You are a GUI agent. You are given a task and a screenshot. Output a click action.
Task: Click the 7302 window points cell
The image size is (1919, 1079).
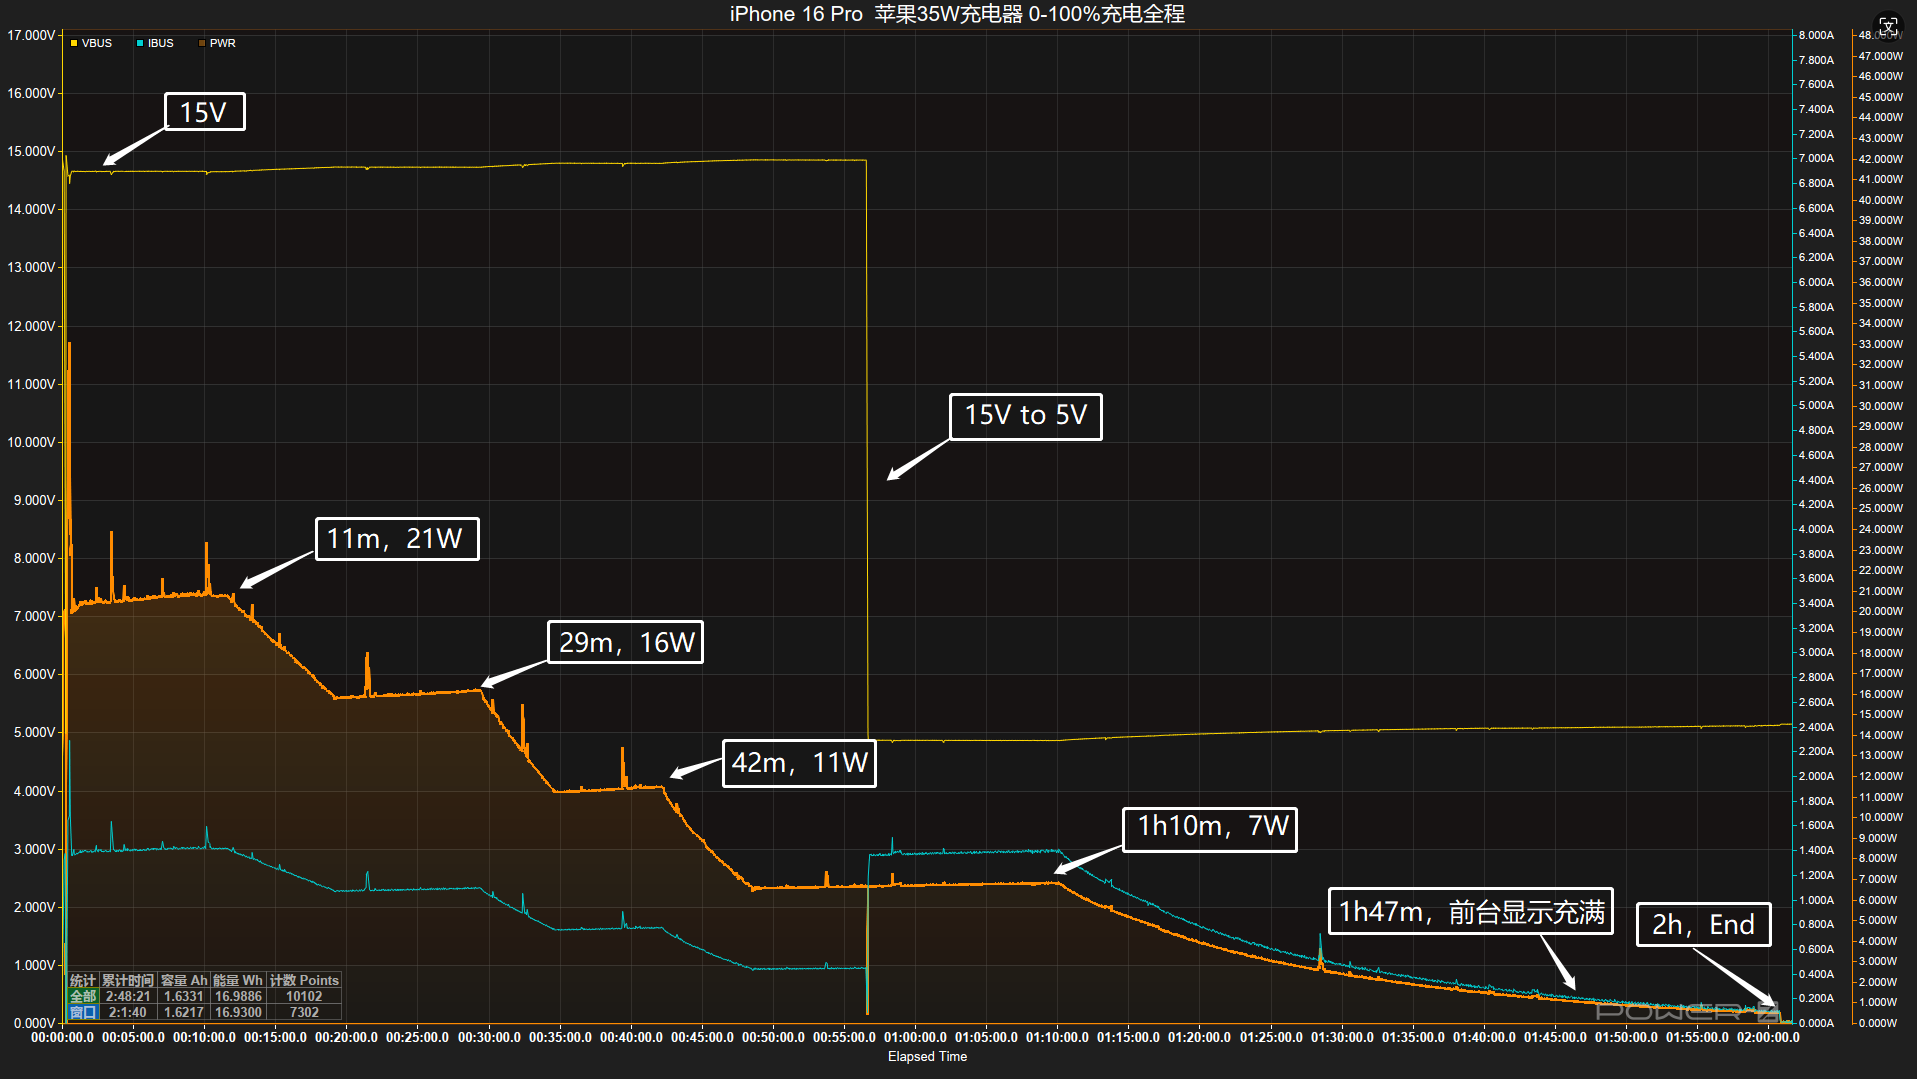click(304, 1012)
